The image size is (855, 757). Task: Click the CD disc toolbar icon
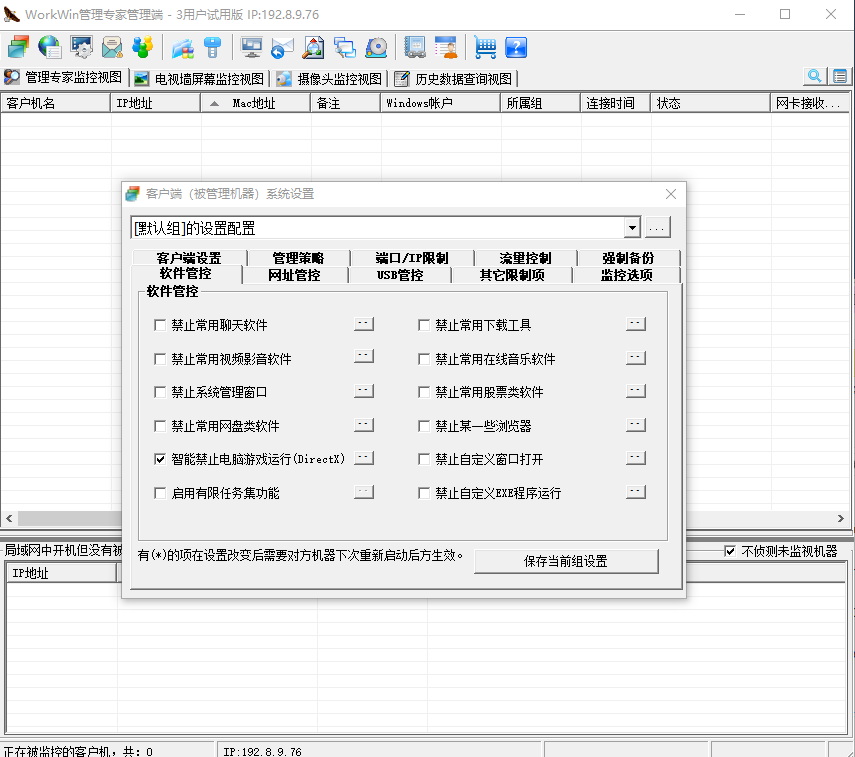coord(376,47)
